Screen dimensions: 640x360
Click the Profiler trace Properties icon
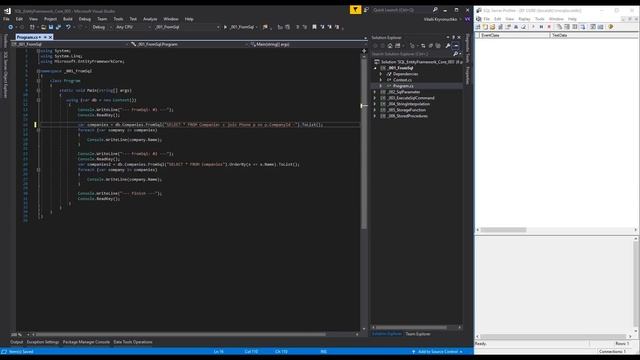click(x=508, y=27)
